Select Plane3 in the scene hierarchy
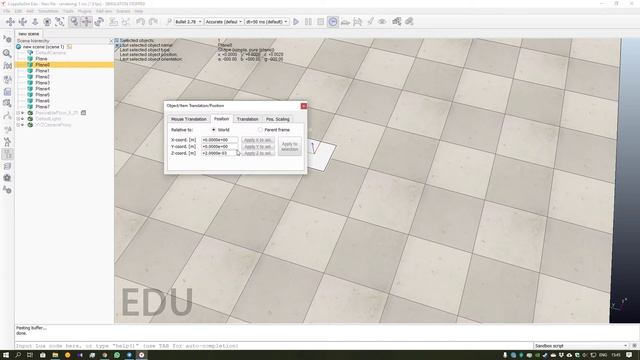Screen dimensions: 640x360 42,83
